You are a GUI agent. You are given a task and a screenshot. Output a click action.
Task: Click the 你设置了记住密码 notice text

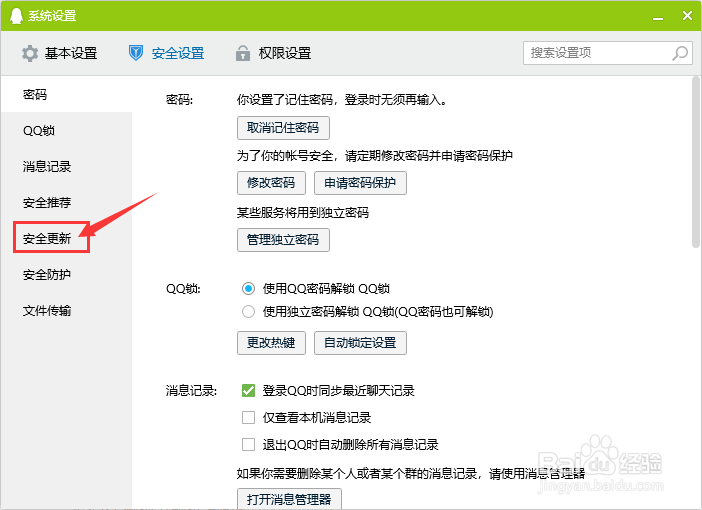[x=342, y=99]
